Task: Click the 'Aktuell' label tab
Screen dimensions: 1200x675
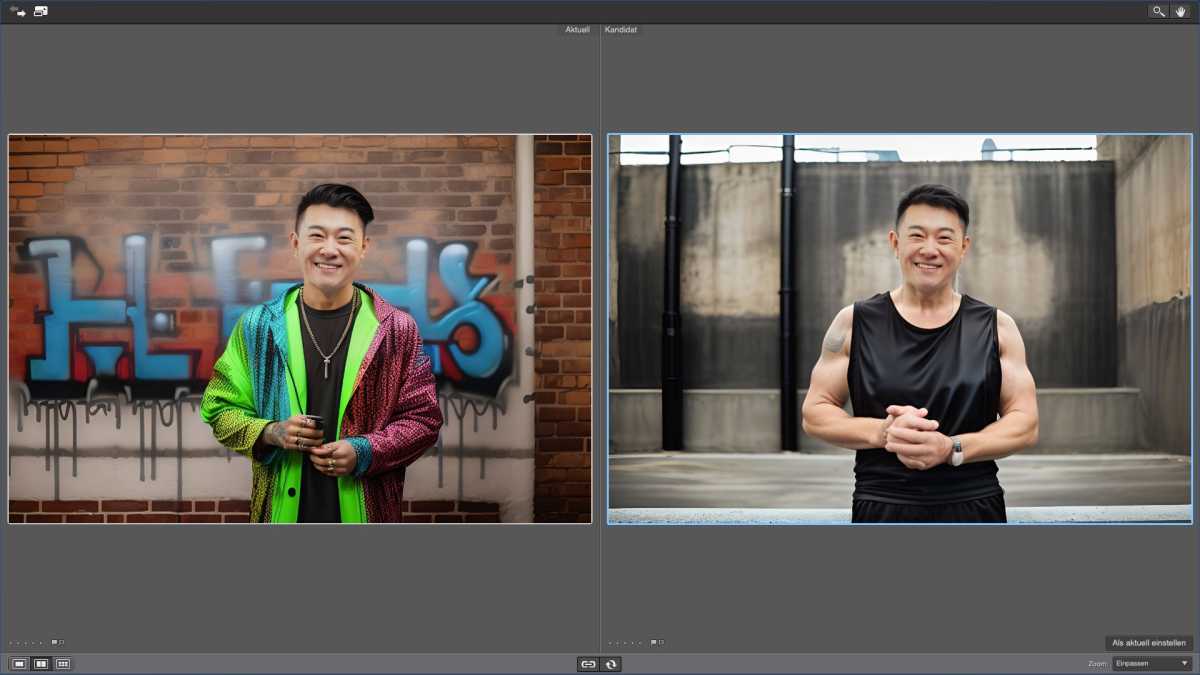Action: pos(577,30)
